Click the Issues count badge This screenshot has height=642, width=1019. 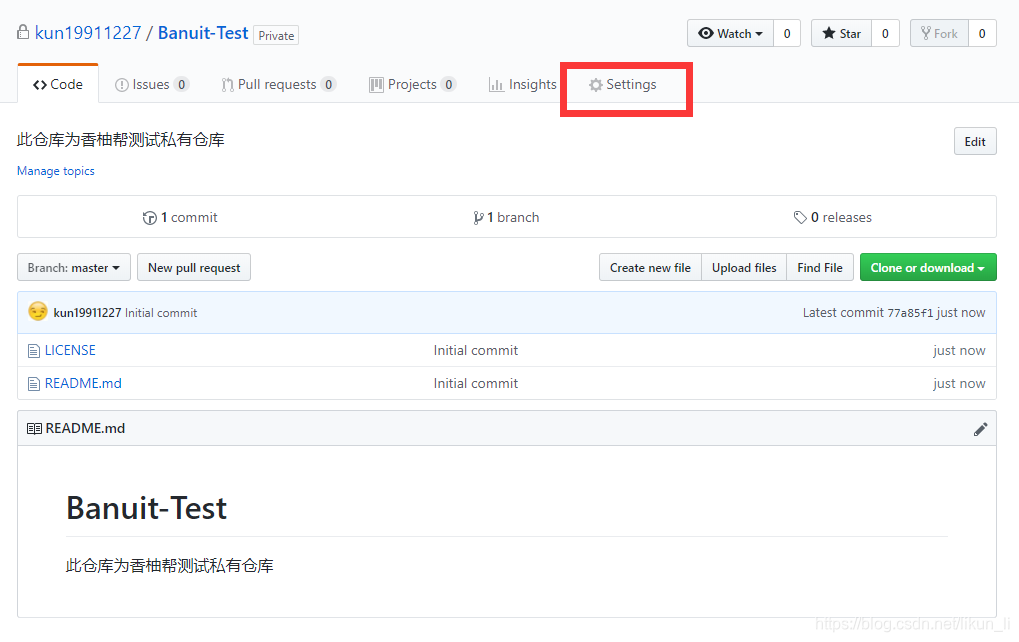[x=181, y=84]
